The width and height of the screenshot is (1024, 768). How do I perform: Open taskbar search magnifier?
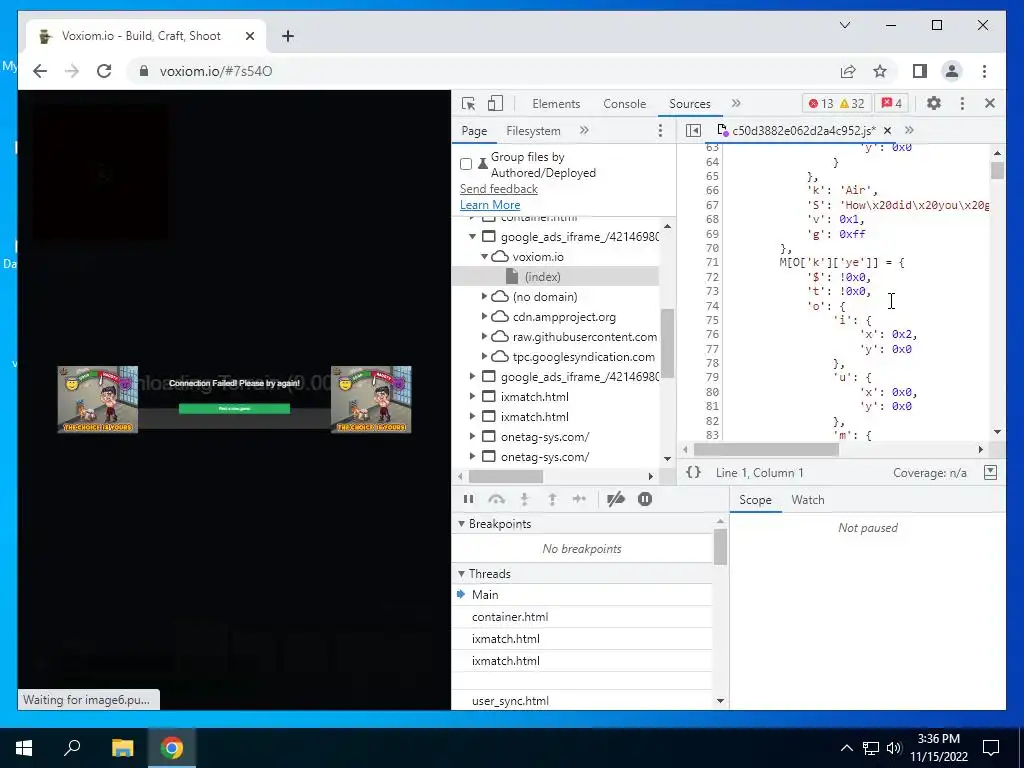tap(72, 748)
